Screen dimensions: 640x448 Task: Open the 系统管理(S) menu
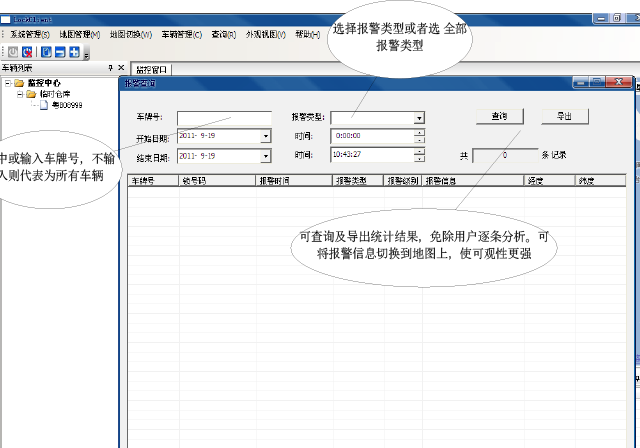[x=30, y=35]
